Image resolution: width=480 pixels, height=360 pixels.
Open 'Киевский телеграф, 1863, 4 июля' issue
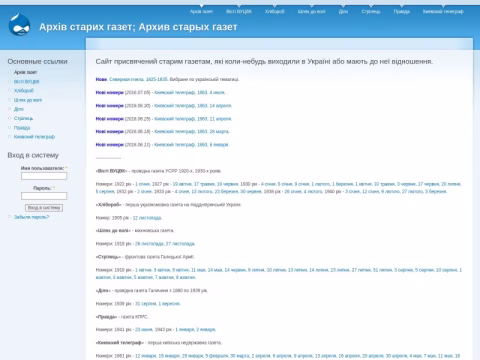tap(190, 92)
